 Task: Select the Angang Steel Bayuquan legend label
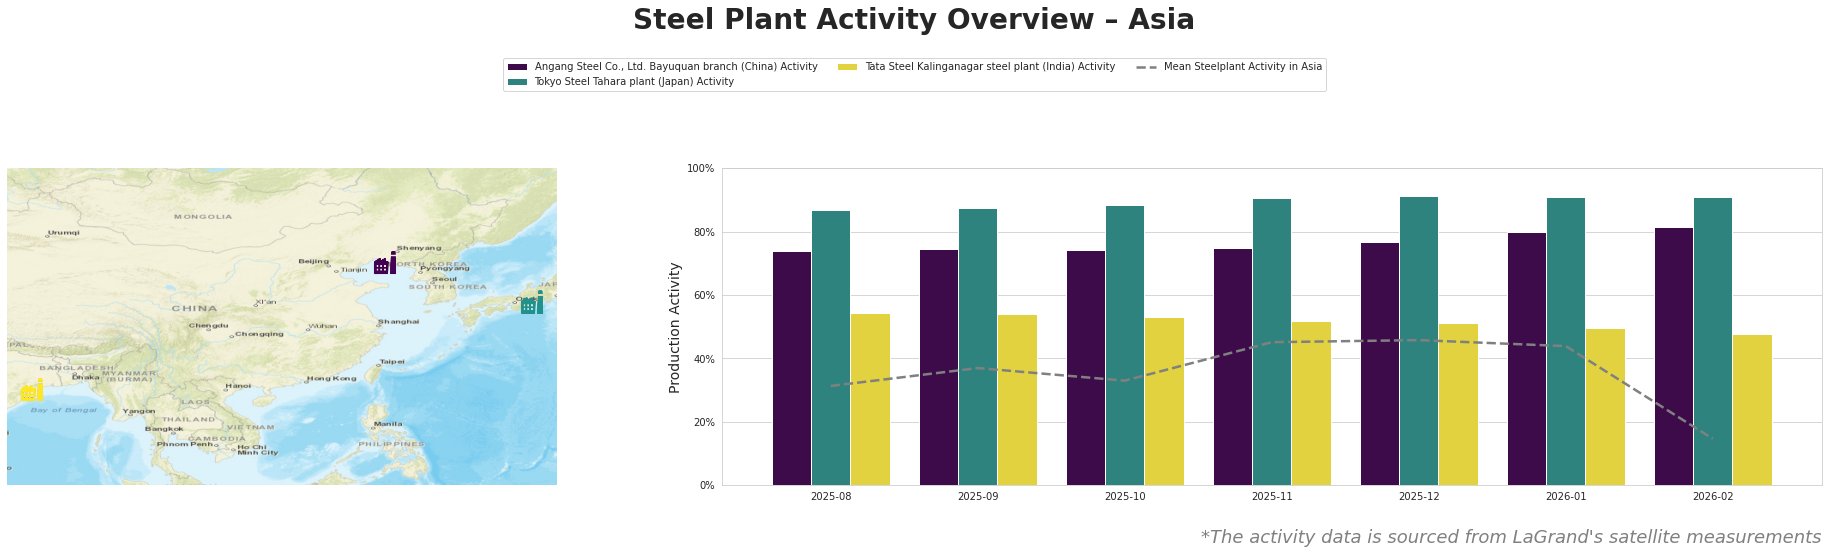(x=676, y=67)
